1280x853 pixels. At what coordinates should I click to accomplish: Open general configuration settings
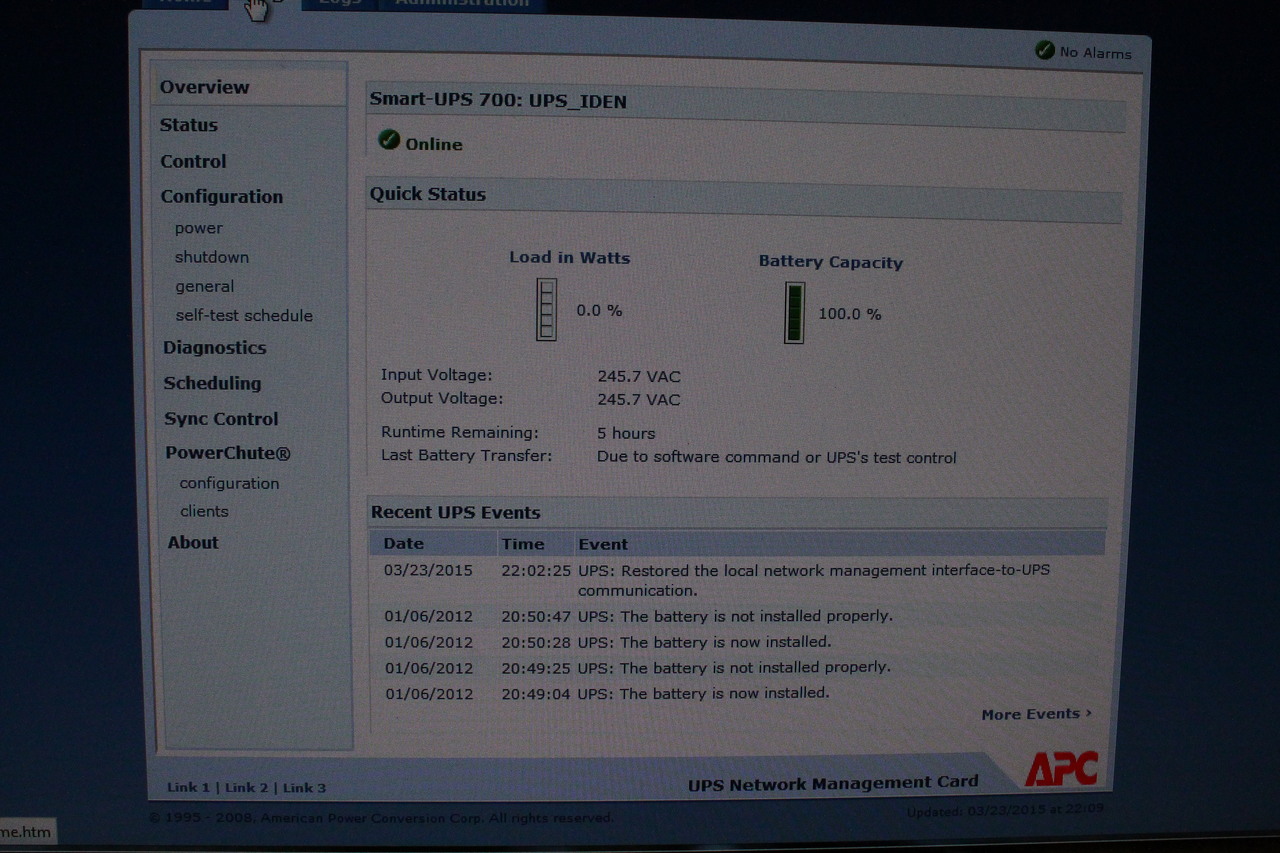coord(205,286)
